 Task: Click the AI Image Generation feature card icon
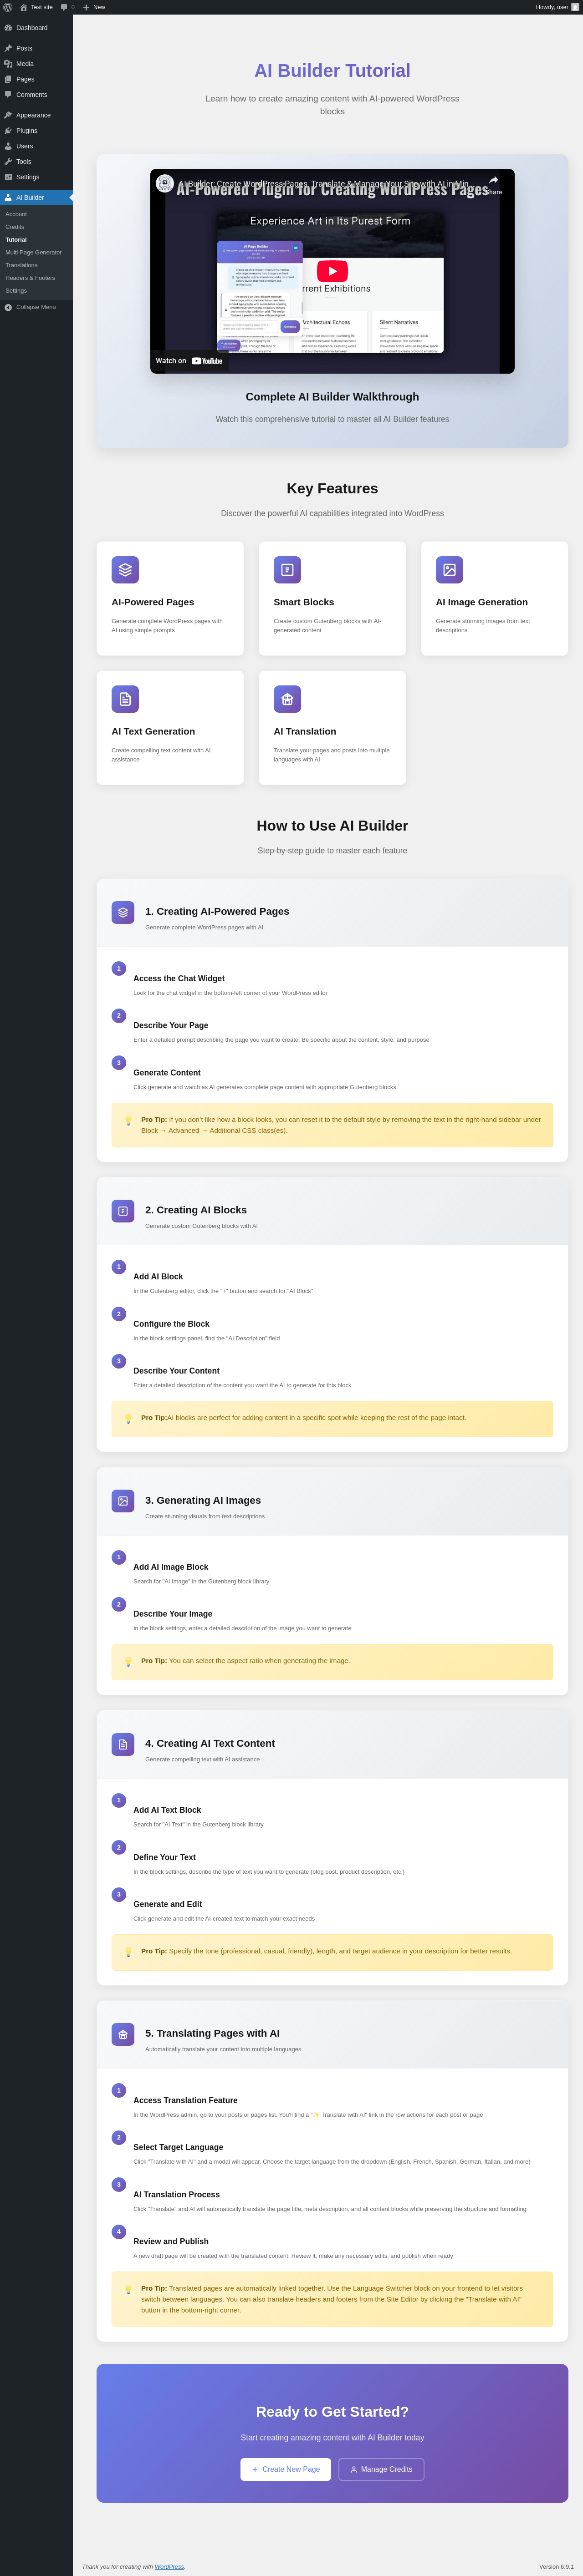[x=449, y=570]
